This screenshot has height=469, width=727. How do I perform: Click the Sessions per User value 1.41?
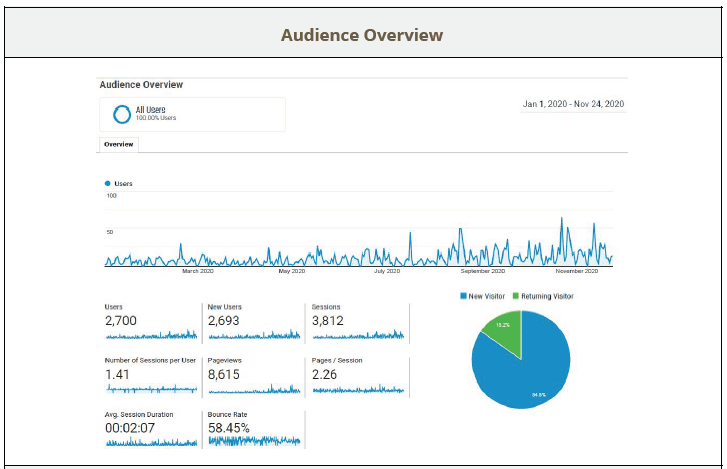[x=117, y=374]
